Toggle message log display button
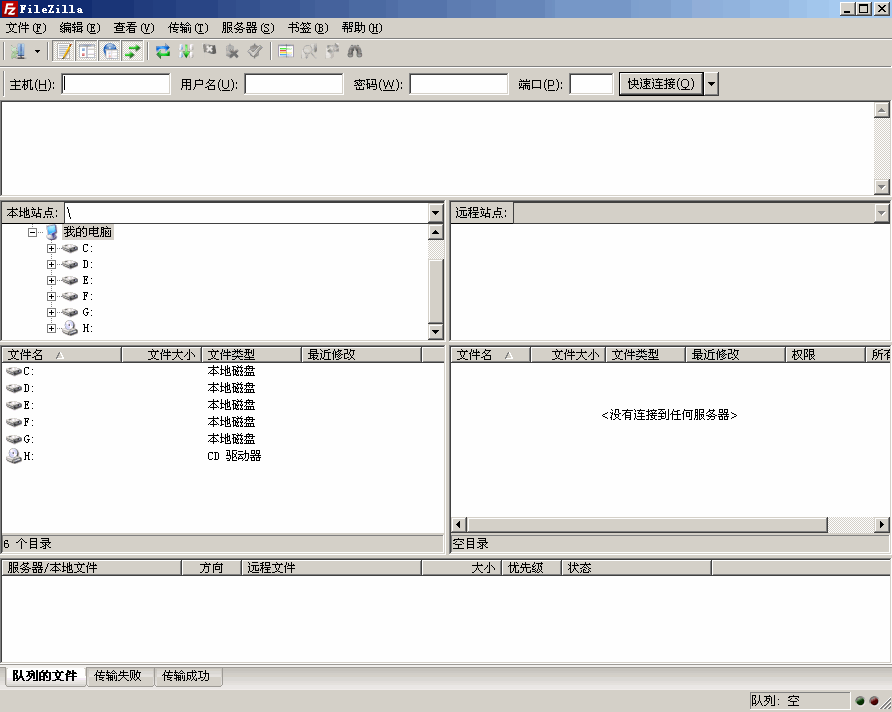 (x=64, y=52)
